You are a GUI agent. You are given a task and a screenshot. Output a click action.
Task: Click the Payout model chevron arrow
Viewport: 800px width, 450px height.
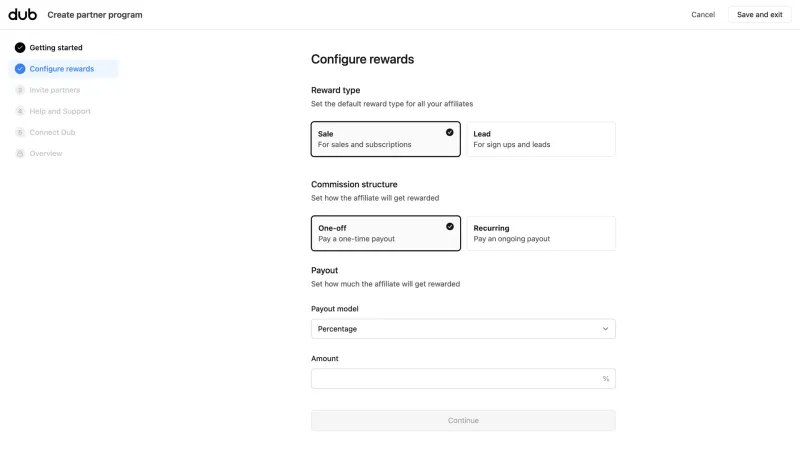[605, 329]
